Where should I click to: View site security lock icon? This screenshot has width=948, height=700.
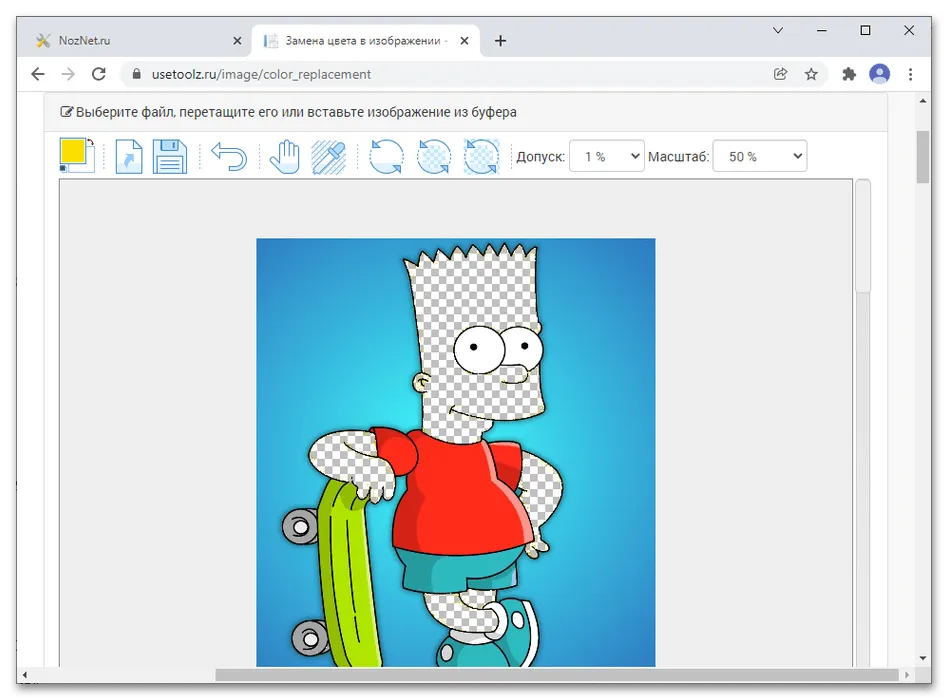coord(137,74)
